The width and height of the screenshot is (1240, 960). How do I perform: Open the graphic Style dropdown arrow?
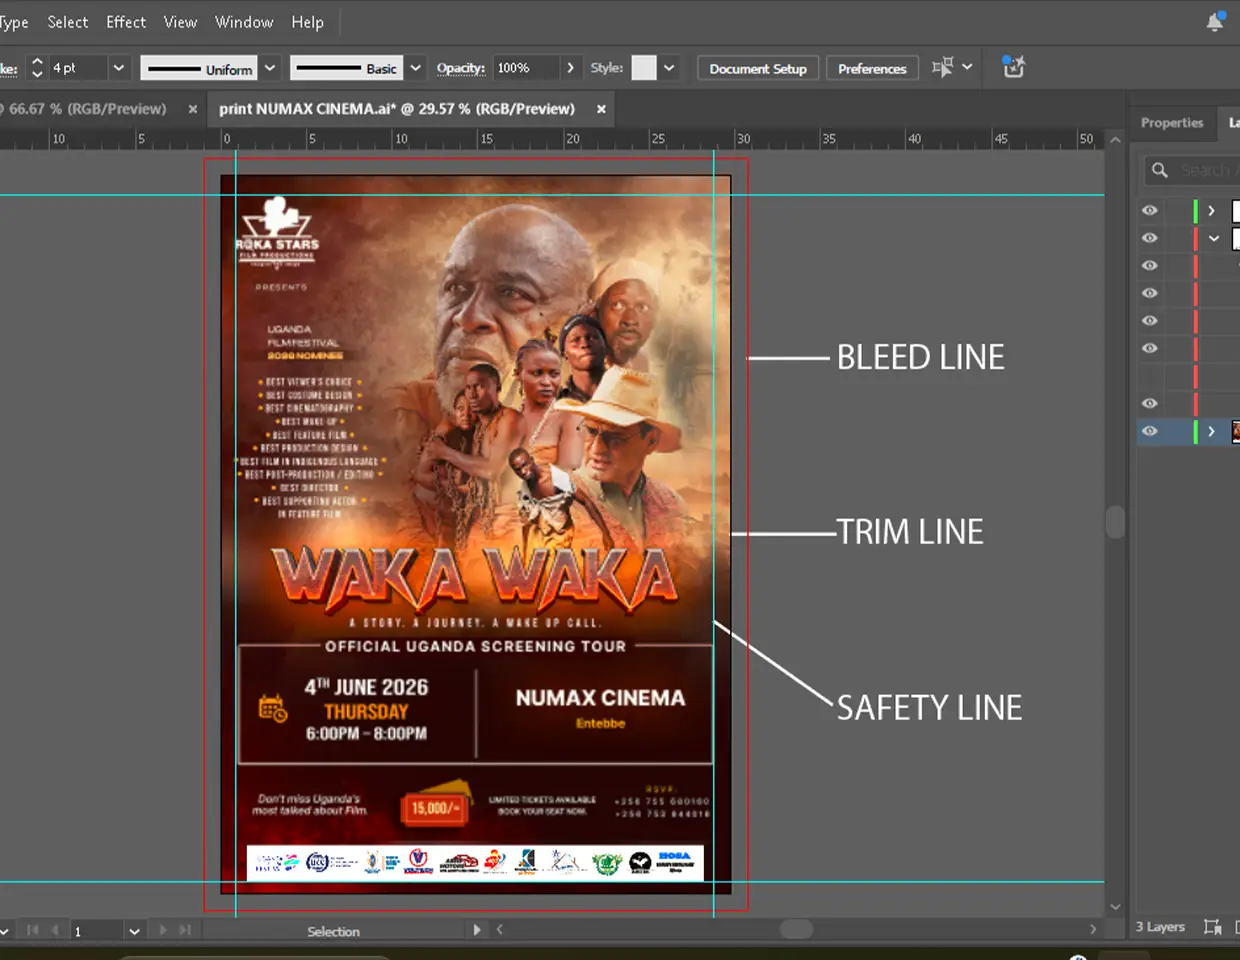pyautogui.click(x=669, y=68)
